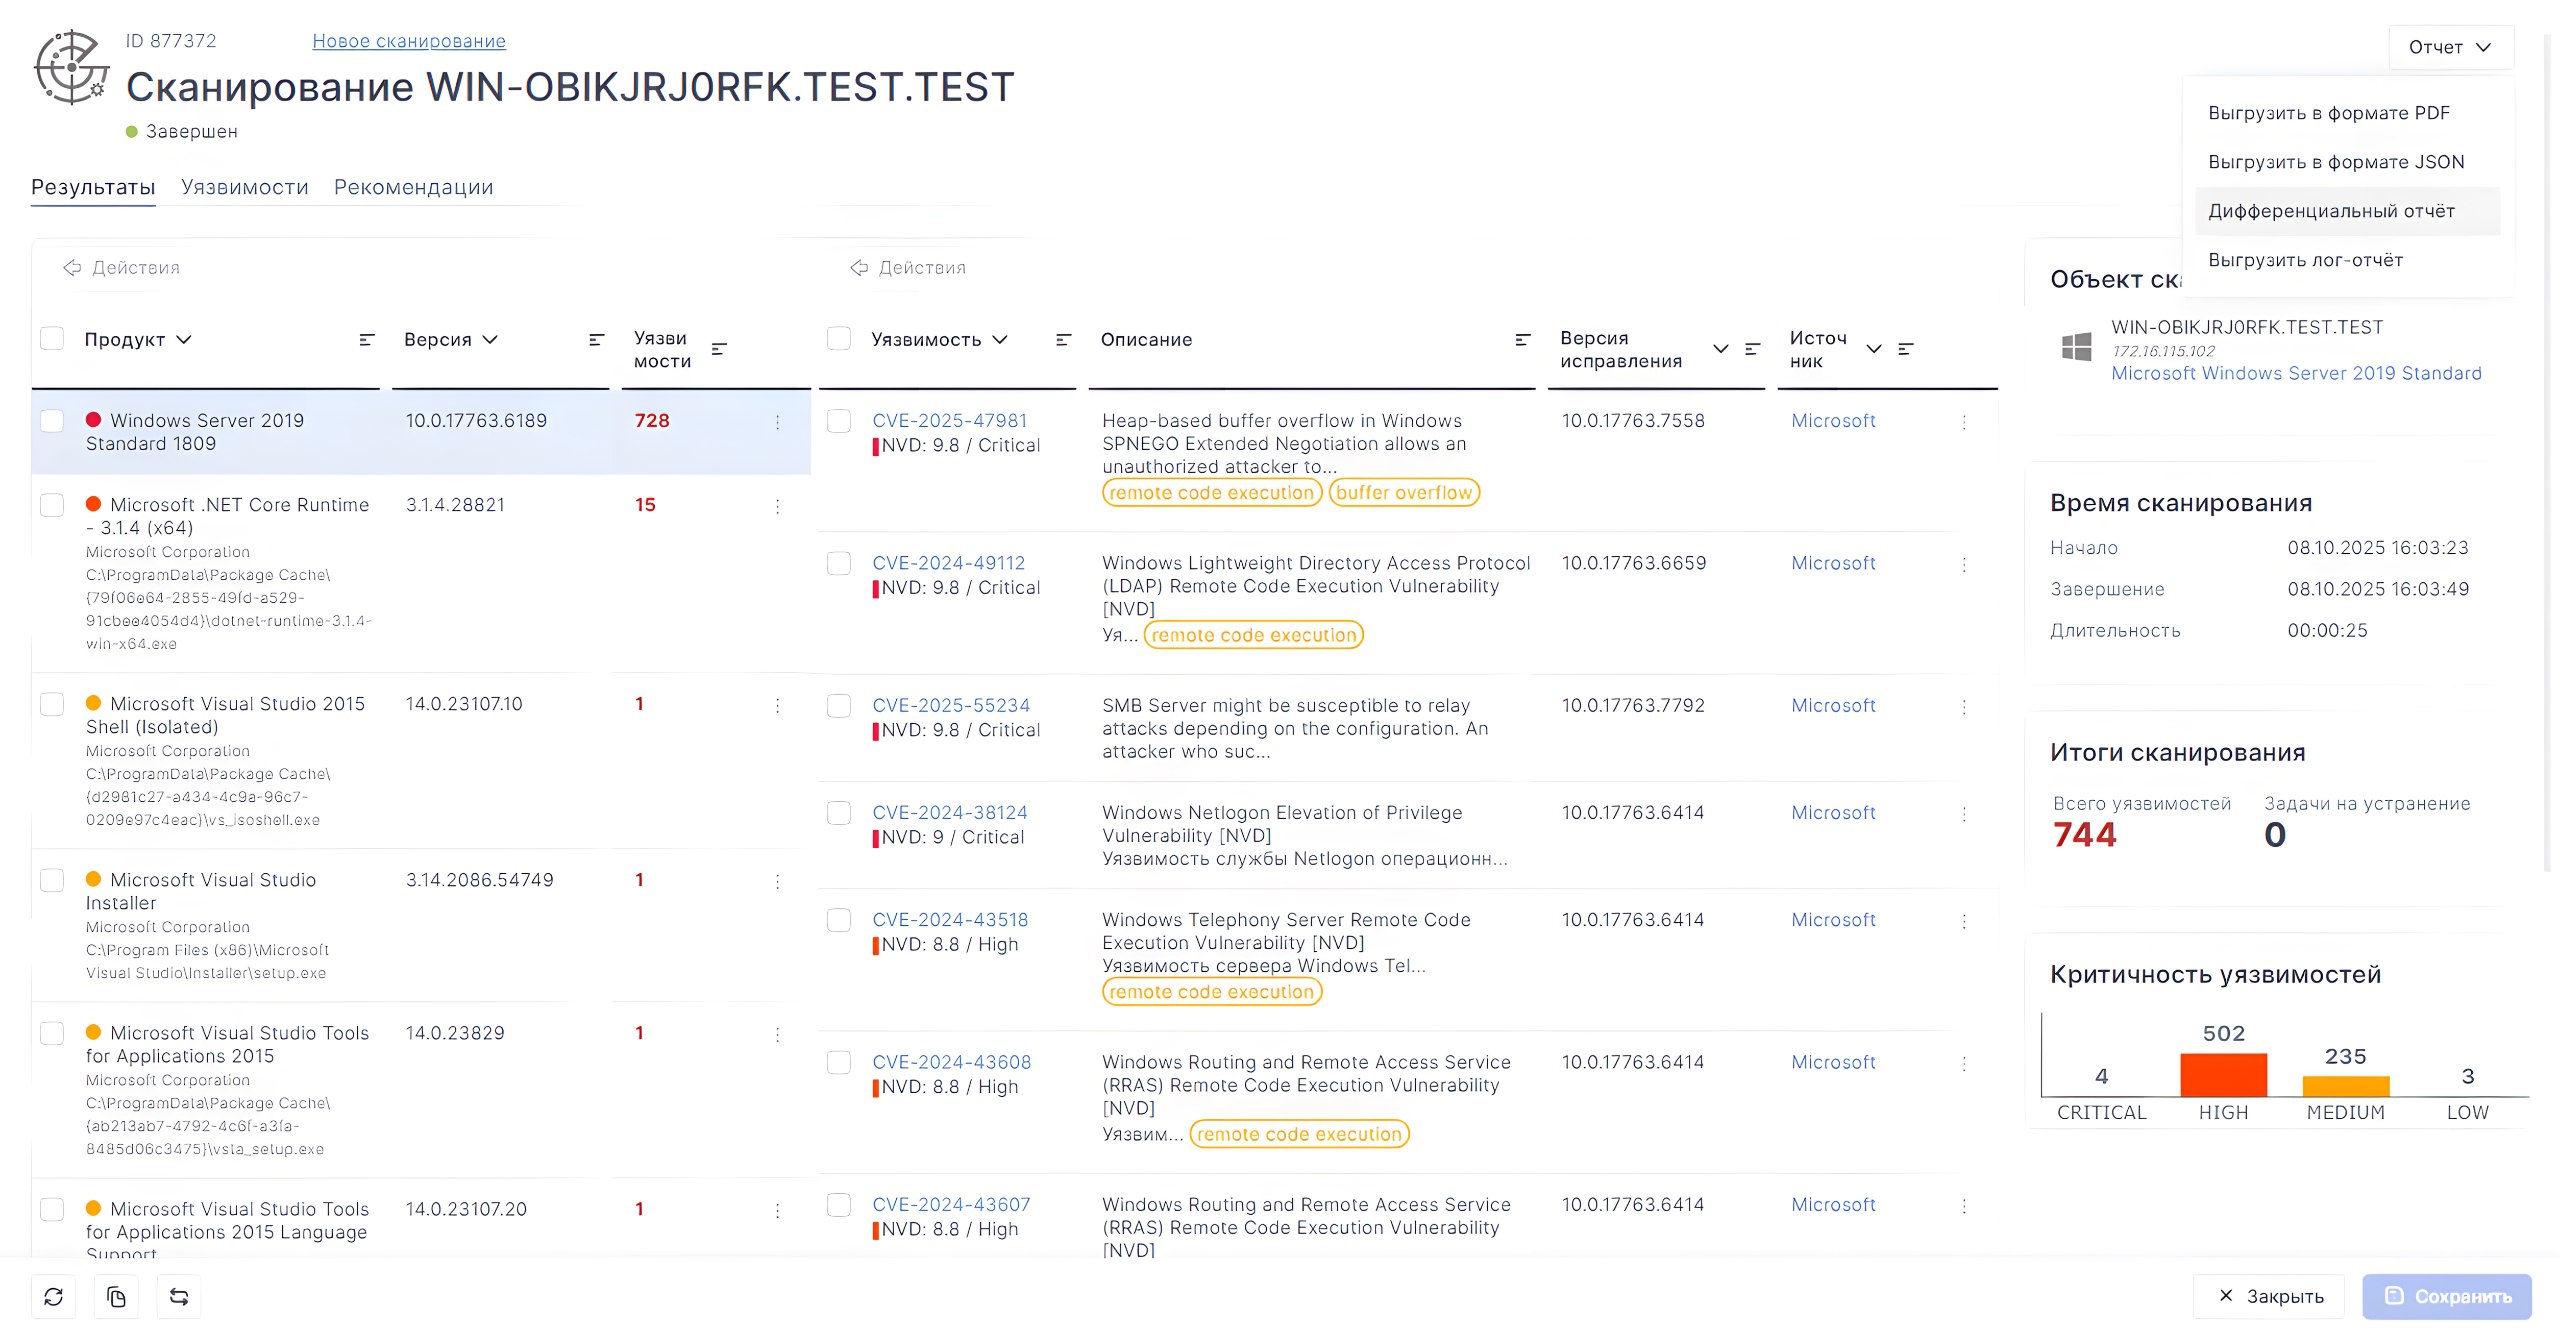2560x1335 pixels.
Task: Select the CVE-2024-49112 vulnerability checkbox
Action: [839, 563]
